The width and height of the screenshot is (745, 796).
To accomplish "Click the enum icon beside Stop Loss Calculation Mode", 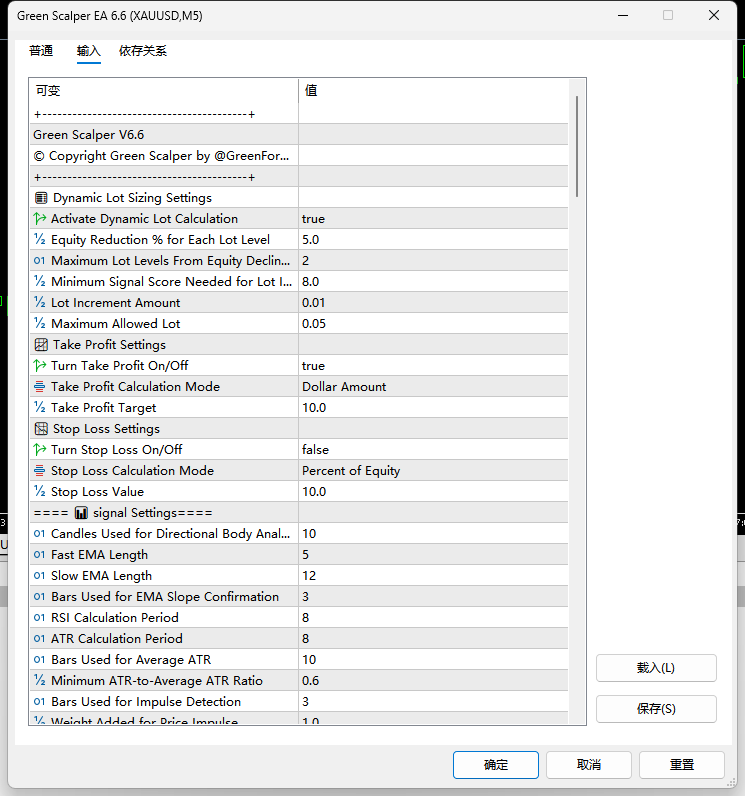I will [x=40, y=470].
